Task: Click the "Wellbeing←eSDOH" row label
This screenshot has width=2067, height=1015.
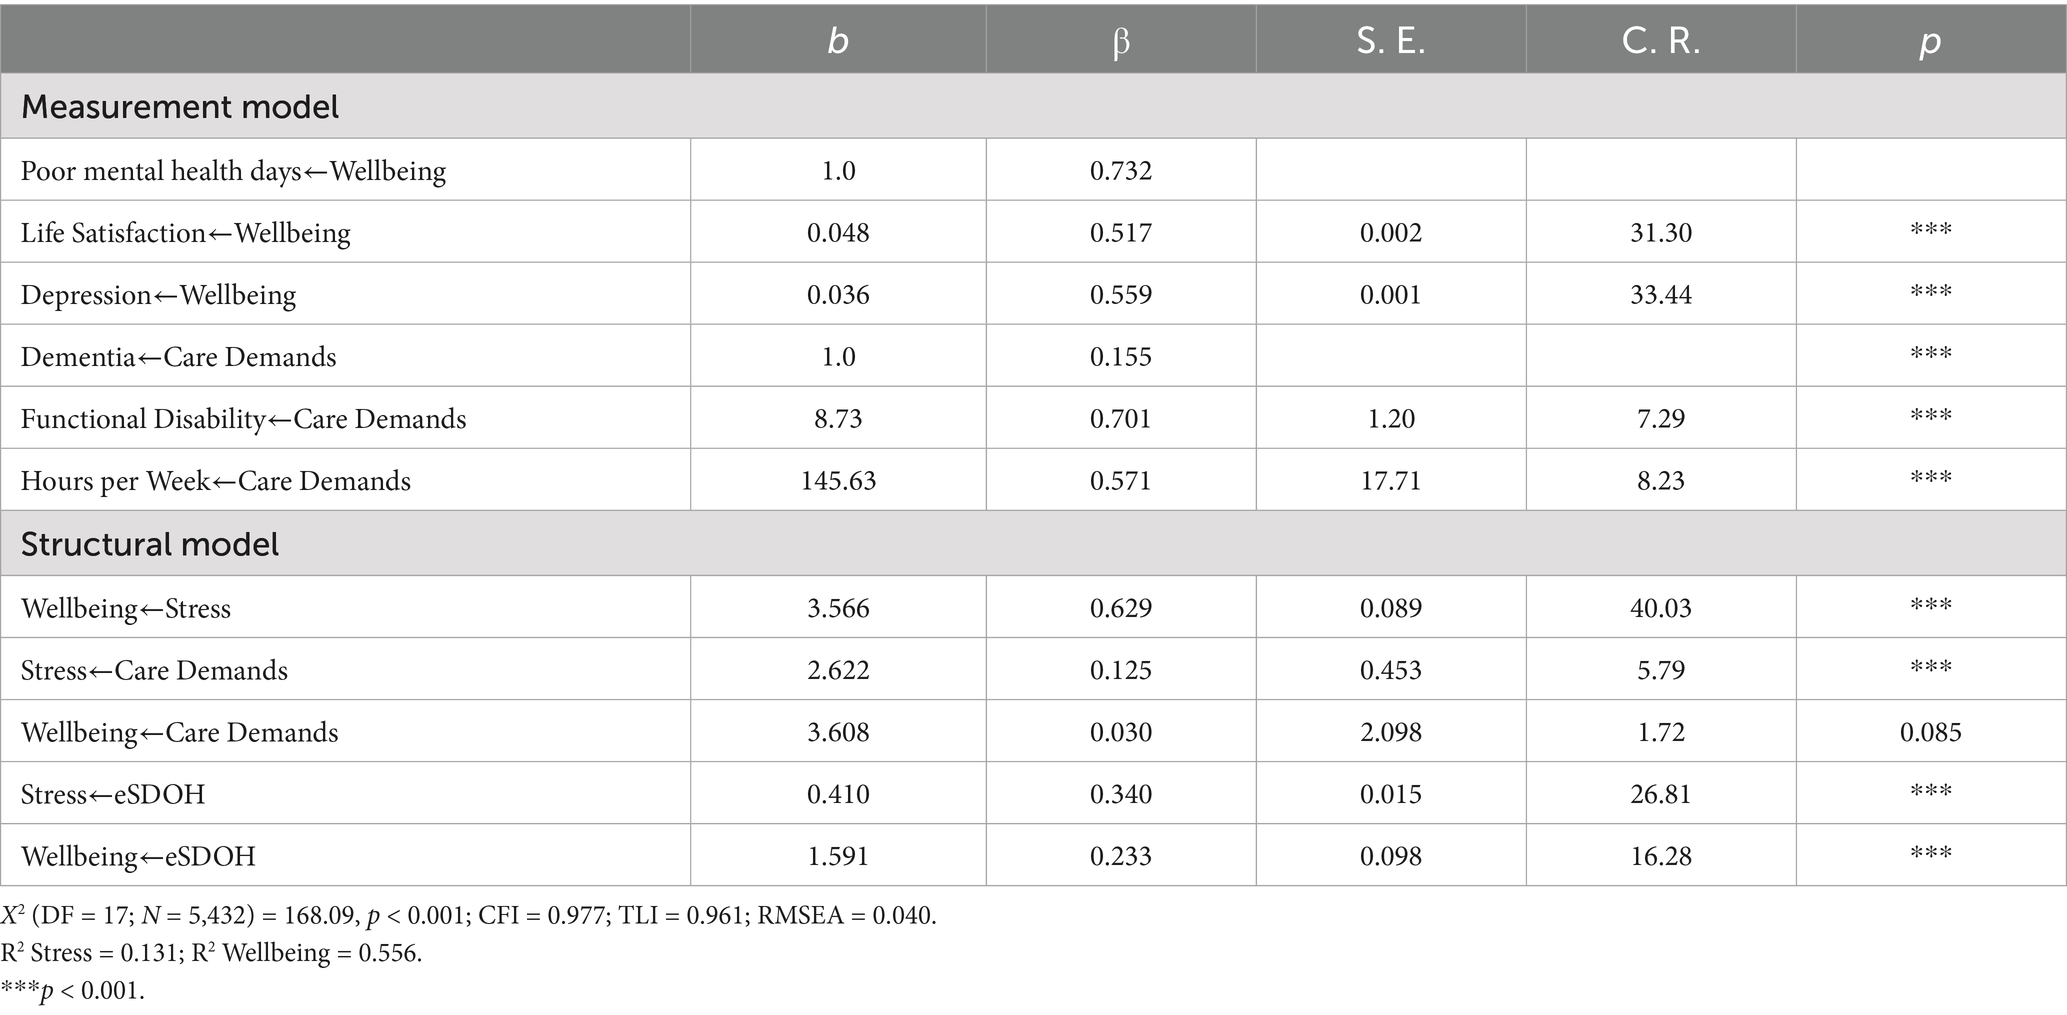Action: [138, 856]
